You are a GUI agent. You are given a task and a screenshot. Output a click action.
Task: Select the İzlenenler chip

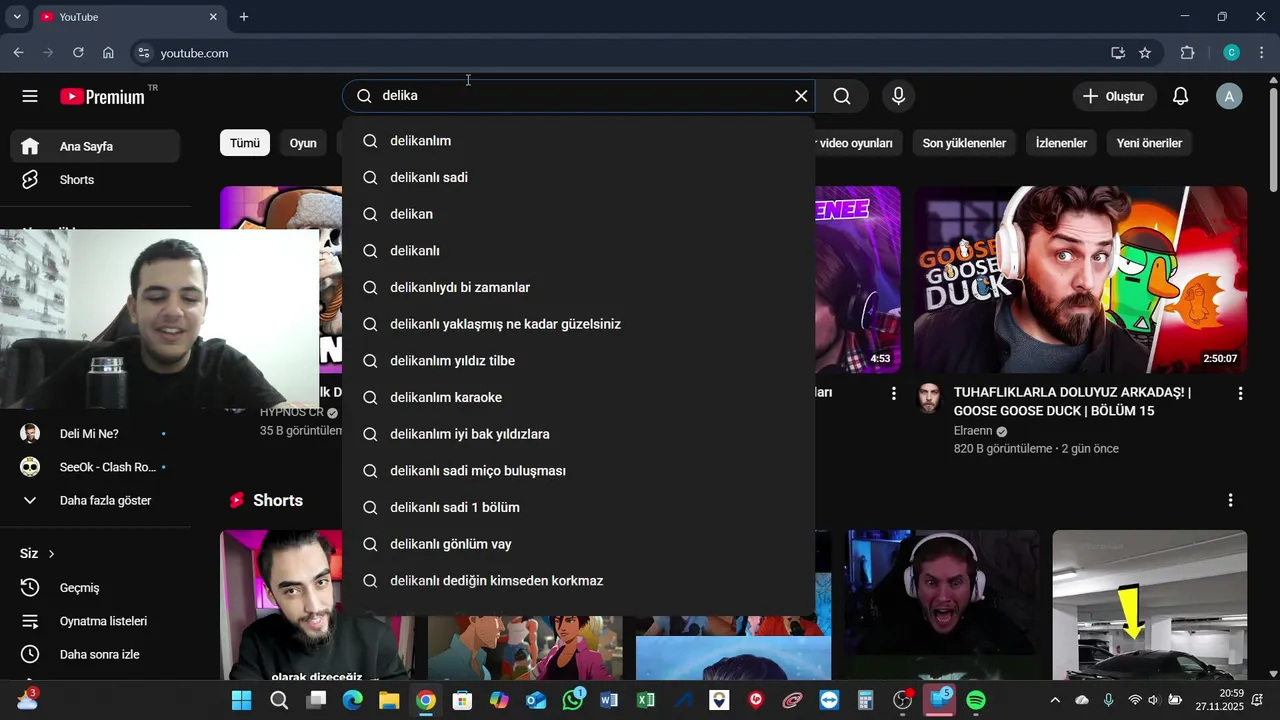[x=1061, y=143]
